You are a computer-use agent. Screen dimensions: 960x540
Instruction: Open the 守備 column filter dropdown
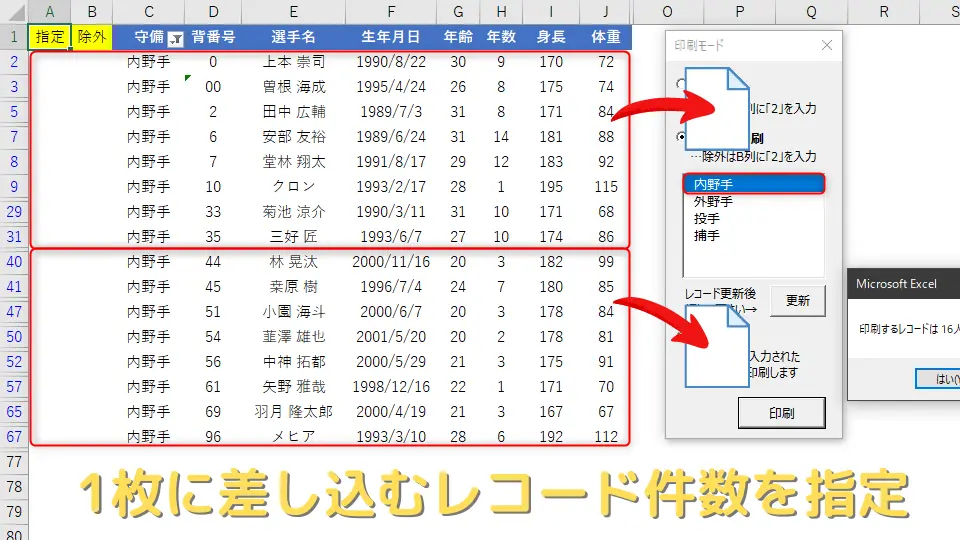(x=176, y=38)
